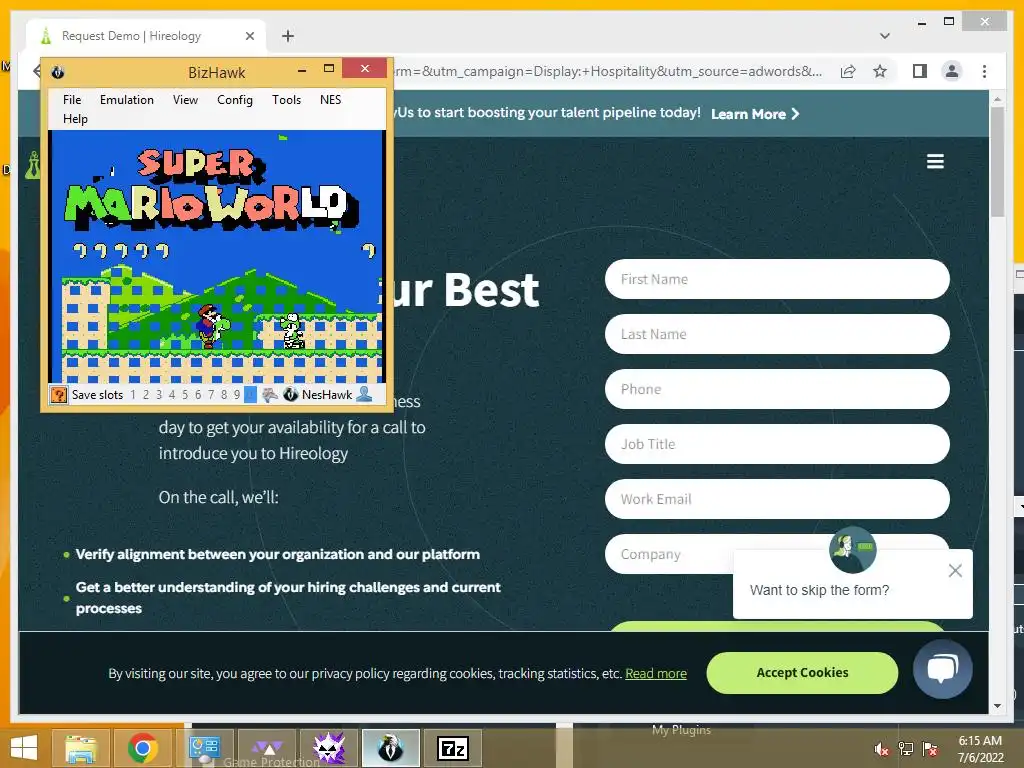Click the Last Name field

[777, 334]
